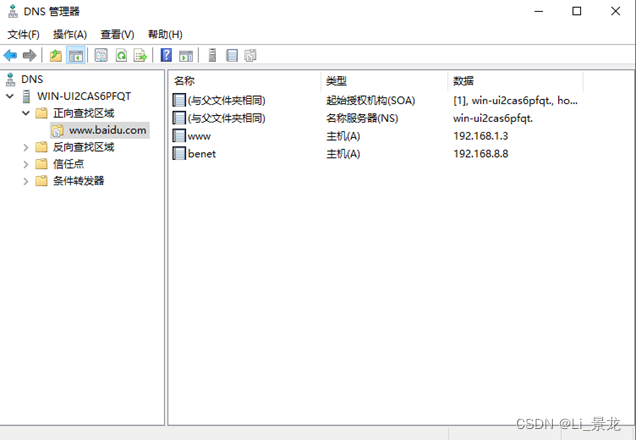Select the www record name
The image size is (636, 440).
[199, 136]
